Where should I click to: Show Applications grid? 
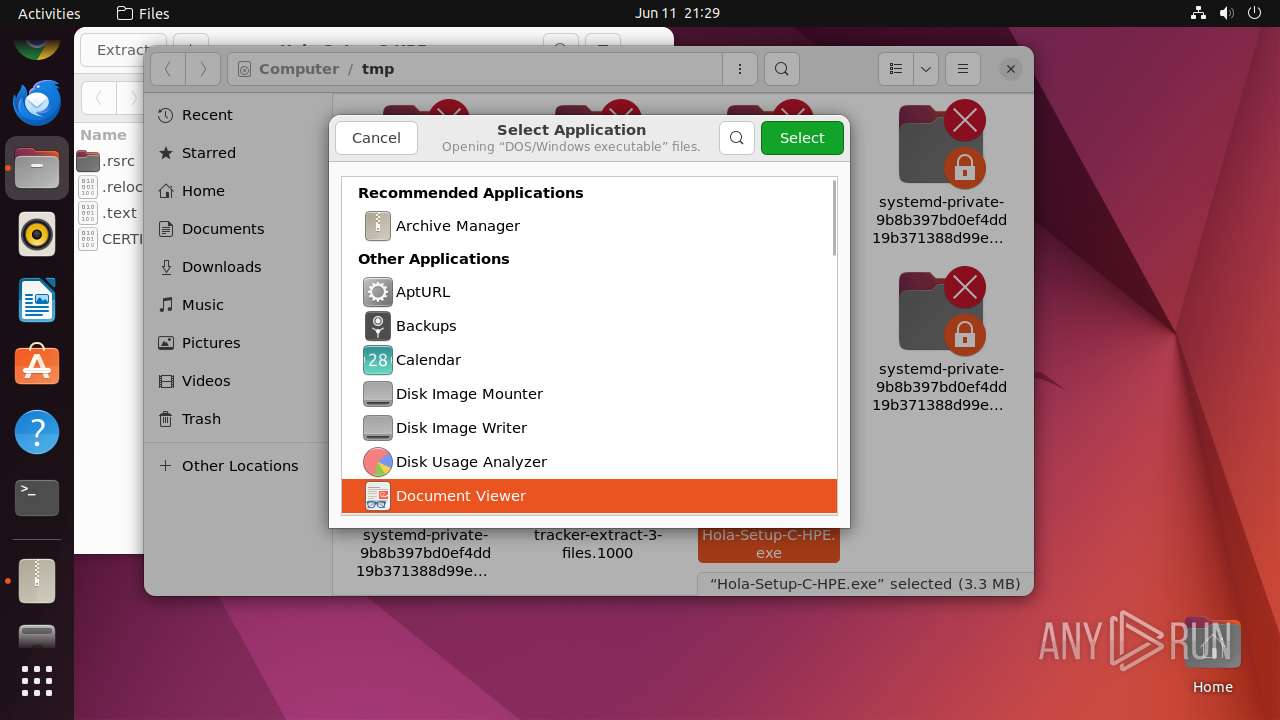pyautogui.click(x=37, y=681)
